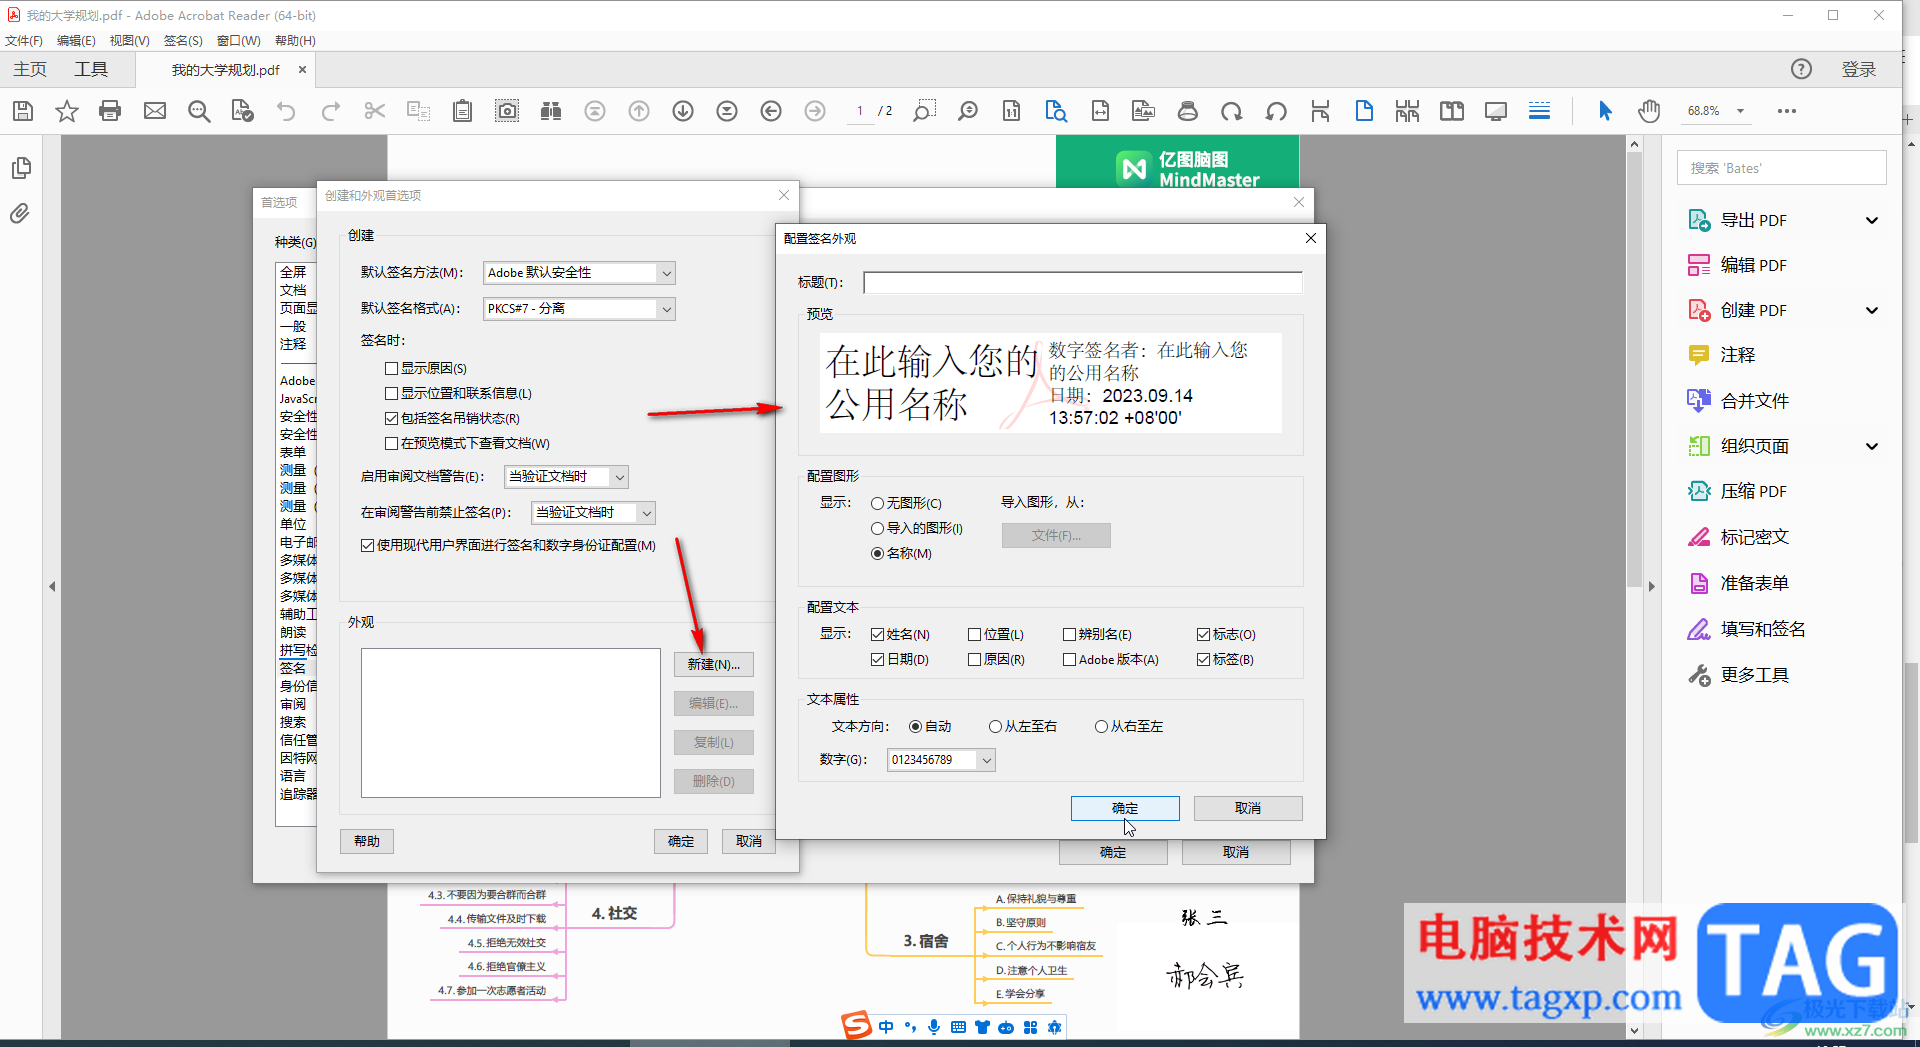Toggle 包括签名吊销状态 checkbox

point(392,419)
